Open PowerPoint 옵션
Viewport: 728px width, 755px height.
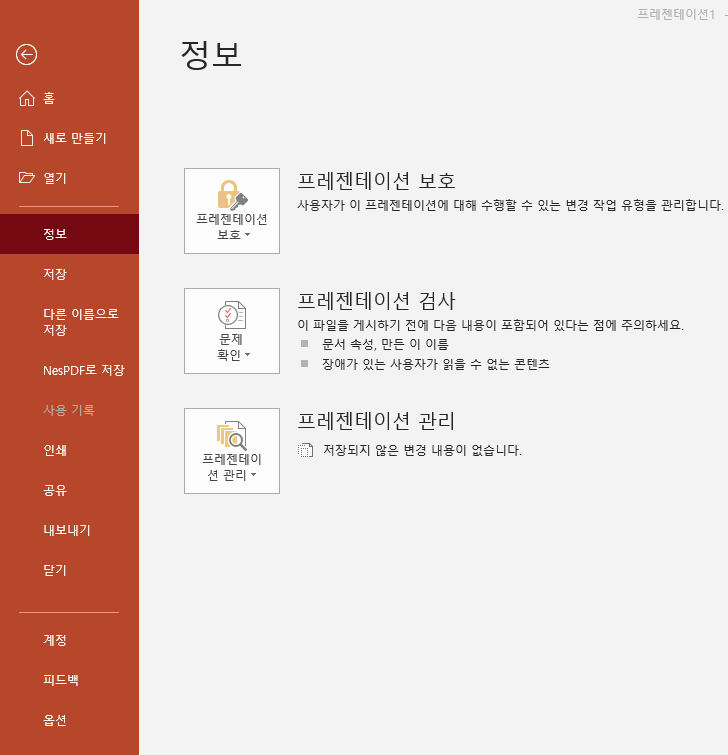(55, 720)
